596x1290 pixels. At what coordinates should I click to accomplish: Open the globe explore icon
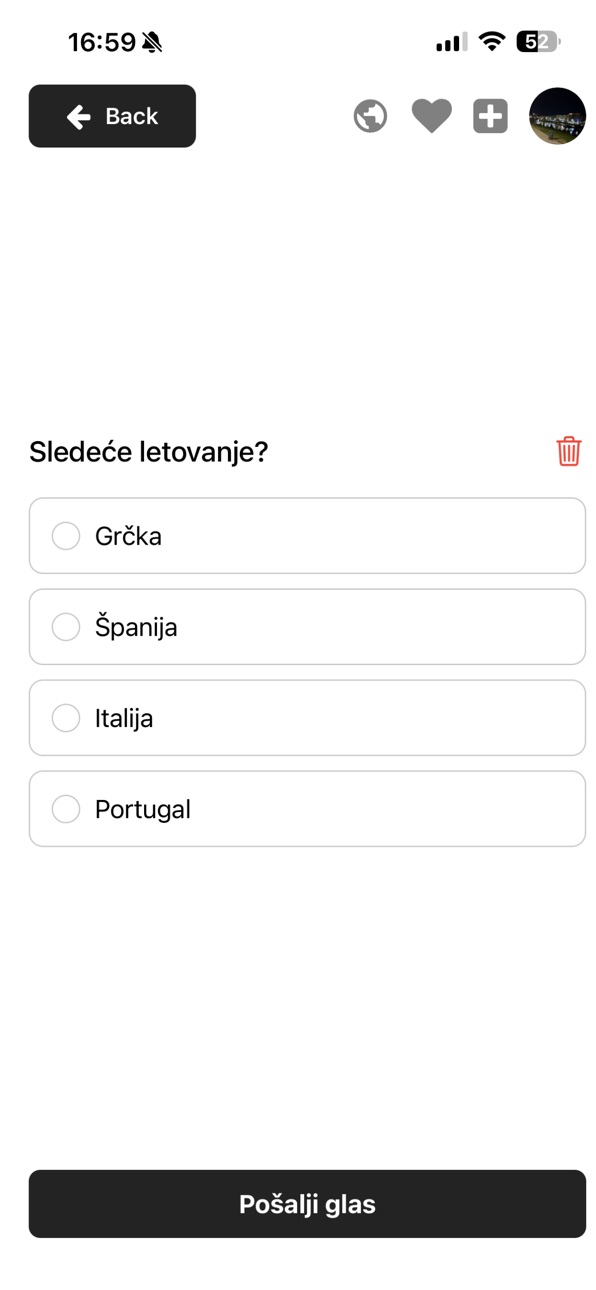[x=370, y=116]
